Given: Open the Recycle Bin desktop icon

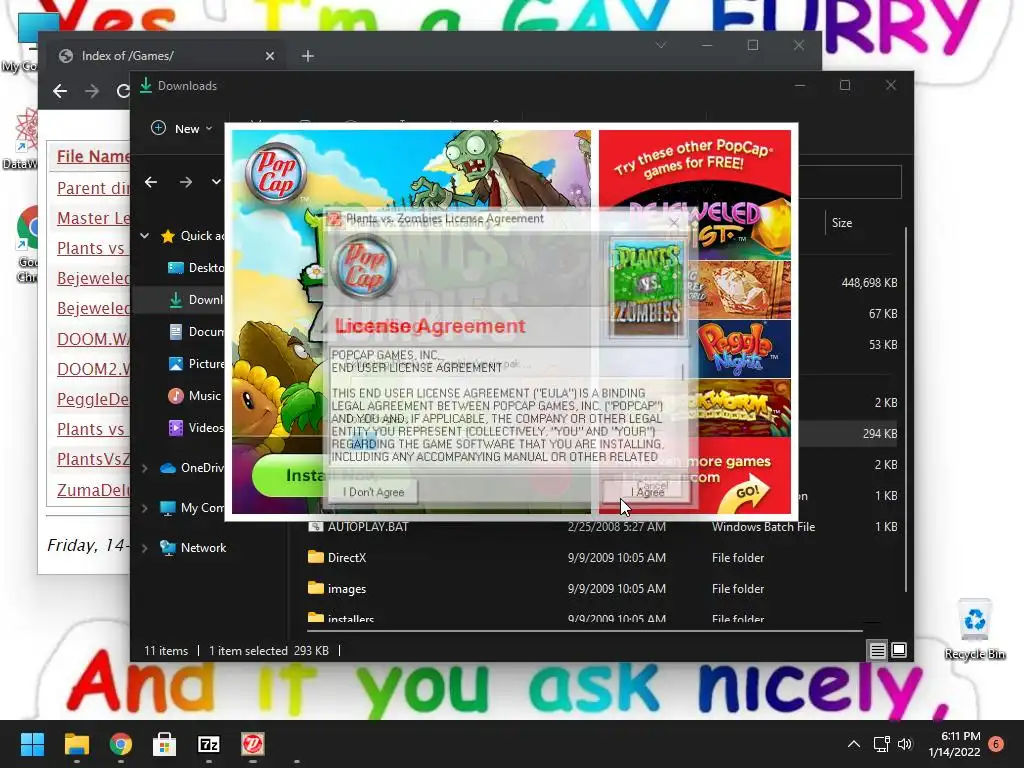Looking at the screenshot, I should point(975,628).
